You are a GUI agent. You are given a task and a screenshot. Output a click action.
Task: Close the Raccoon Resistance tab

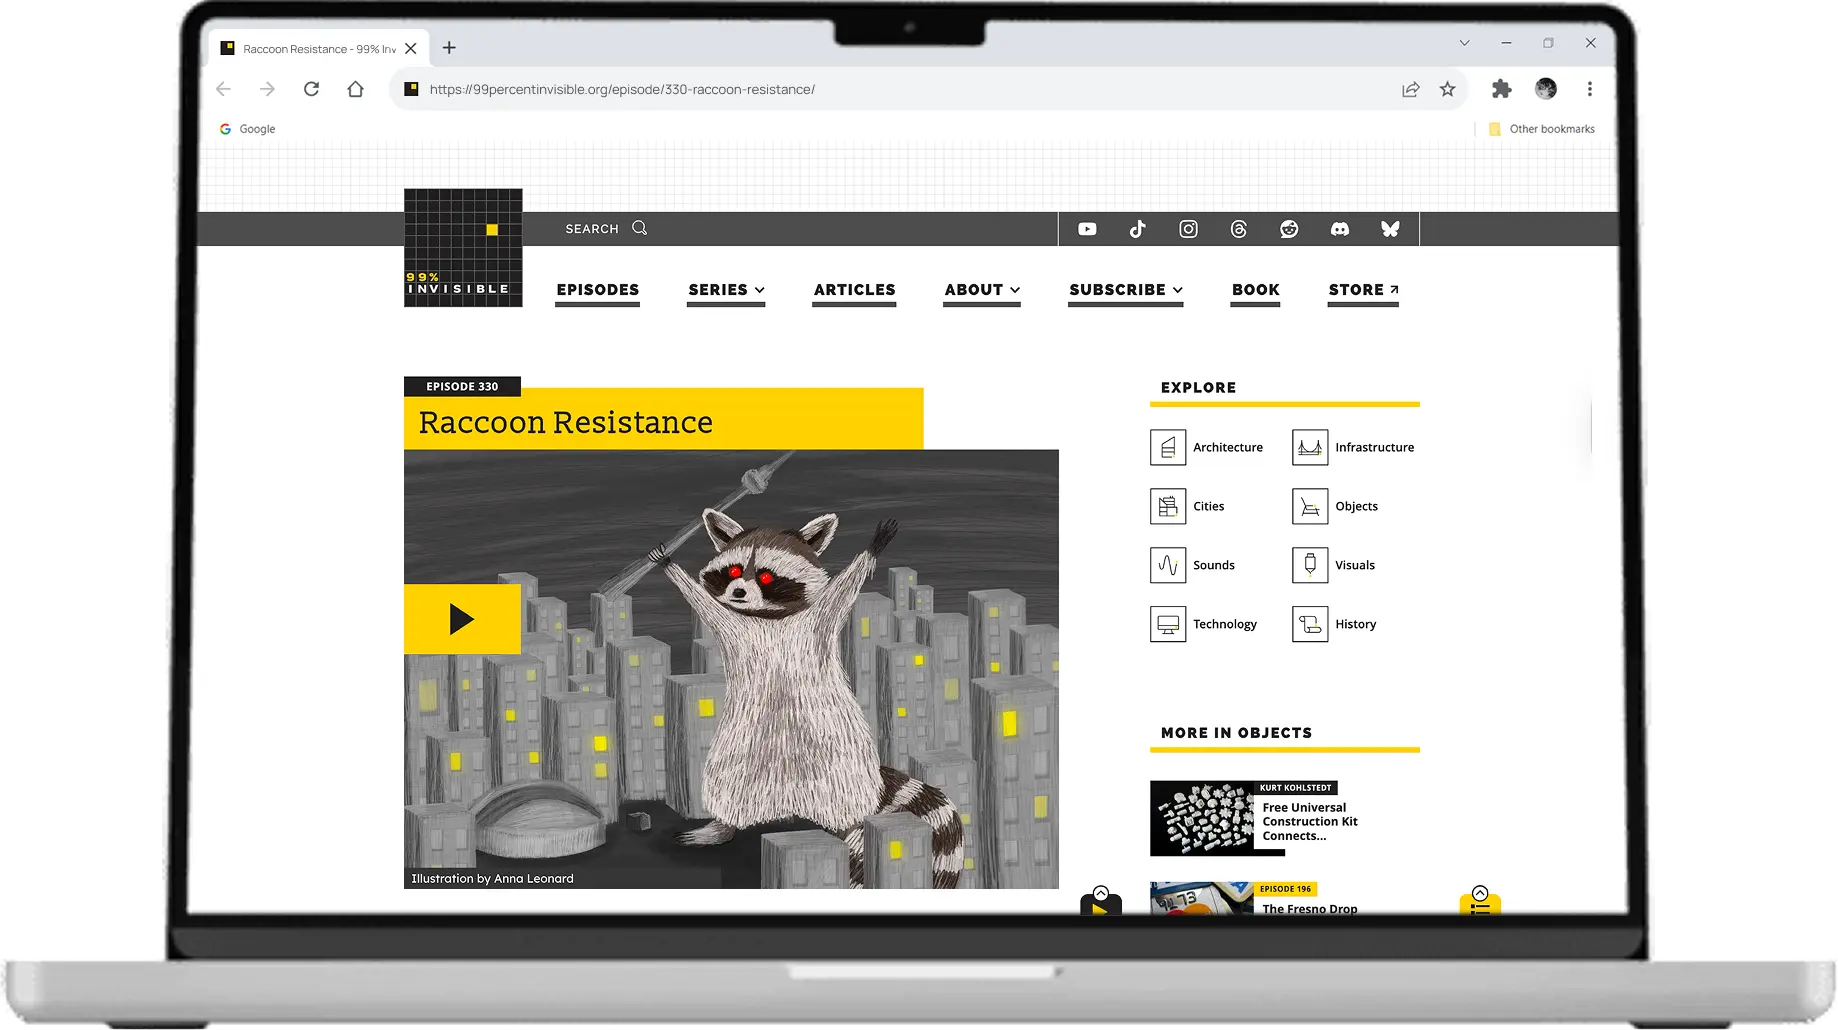coord(411,48)
